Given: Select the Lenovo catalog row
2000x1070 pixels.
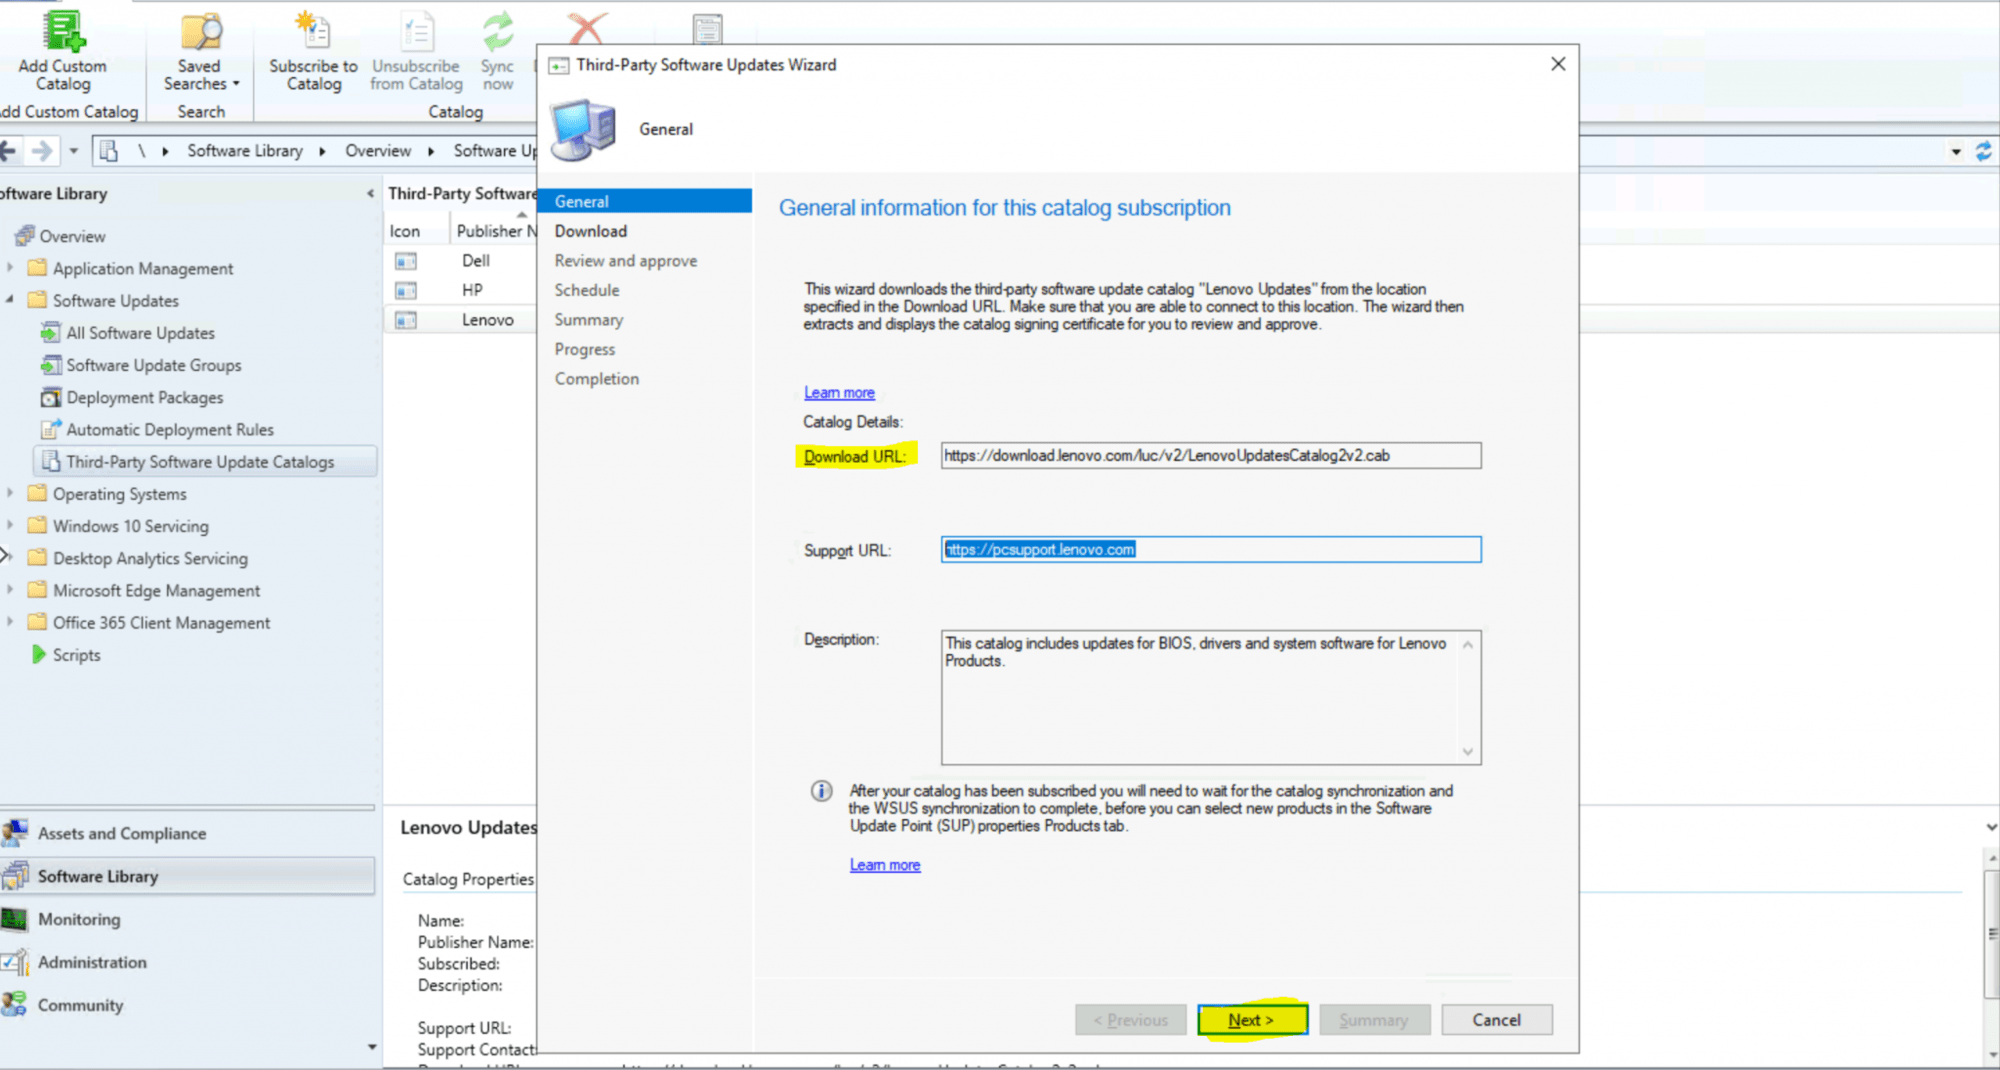Looking at the screenshot, I should pos(487,319).
